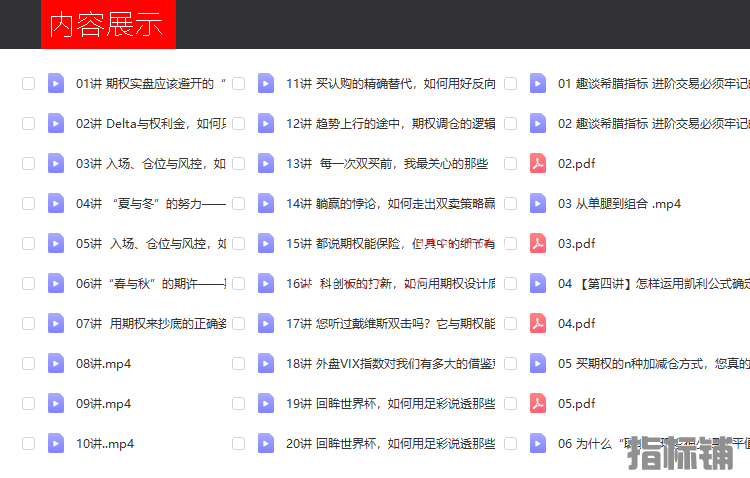Select the 内容展示 tab header

click(107, 25)
